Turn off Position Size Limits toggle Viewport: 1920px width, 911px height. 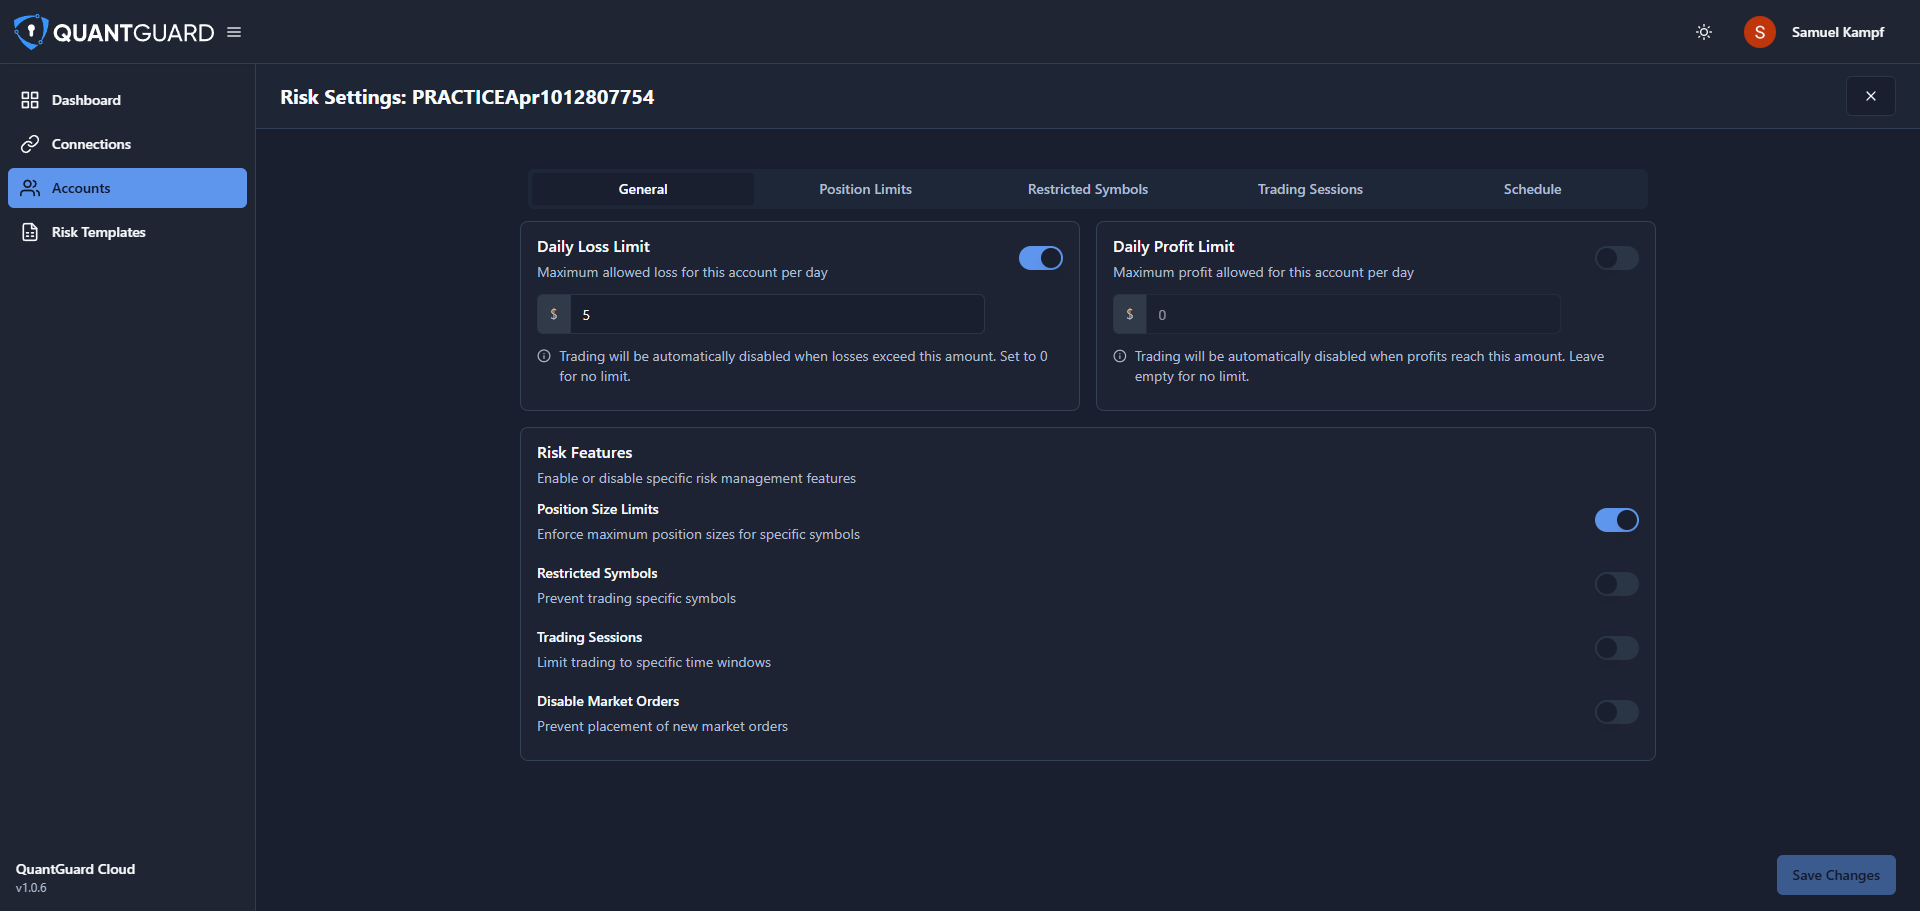[x=1616, y=520]
